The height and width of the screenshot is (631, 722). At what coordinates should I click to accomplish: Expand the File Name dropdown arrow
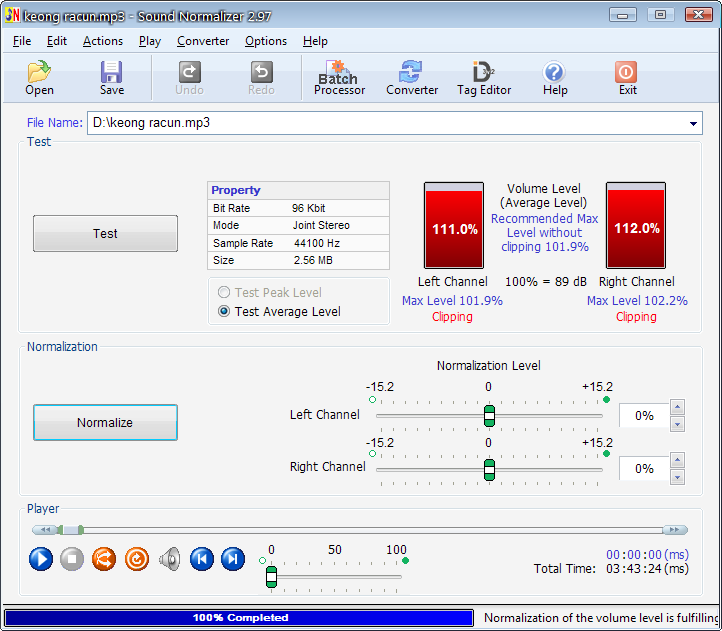(x=693, y=123)
